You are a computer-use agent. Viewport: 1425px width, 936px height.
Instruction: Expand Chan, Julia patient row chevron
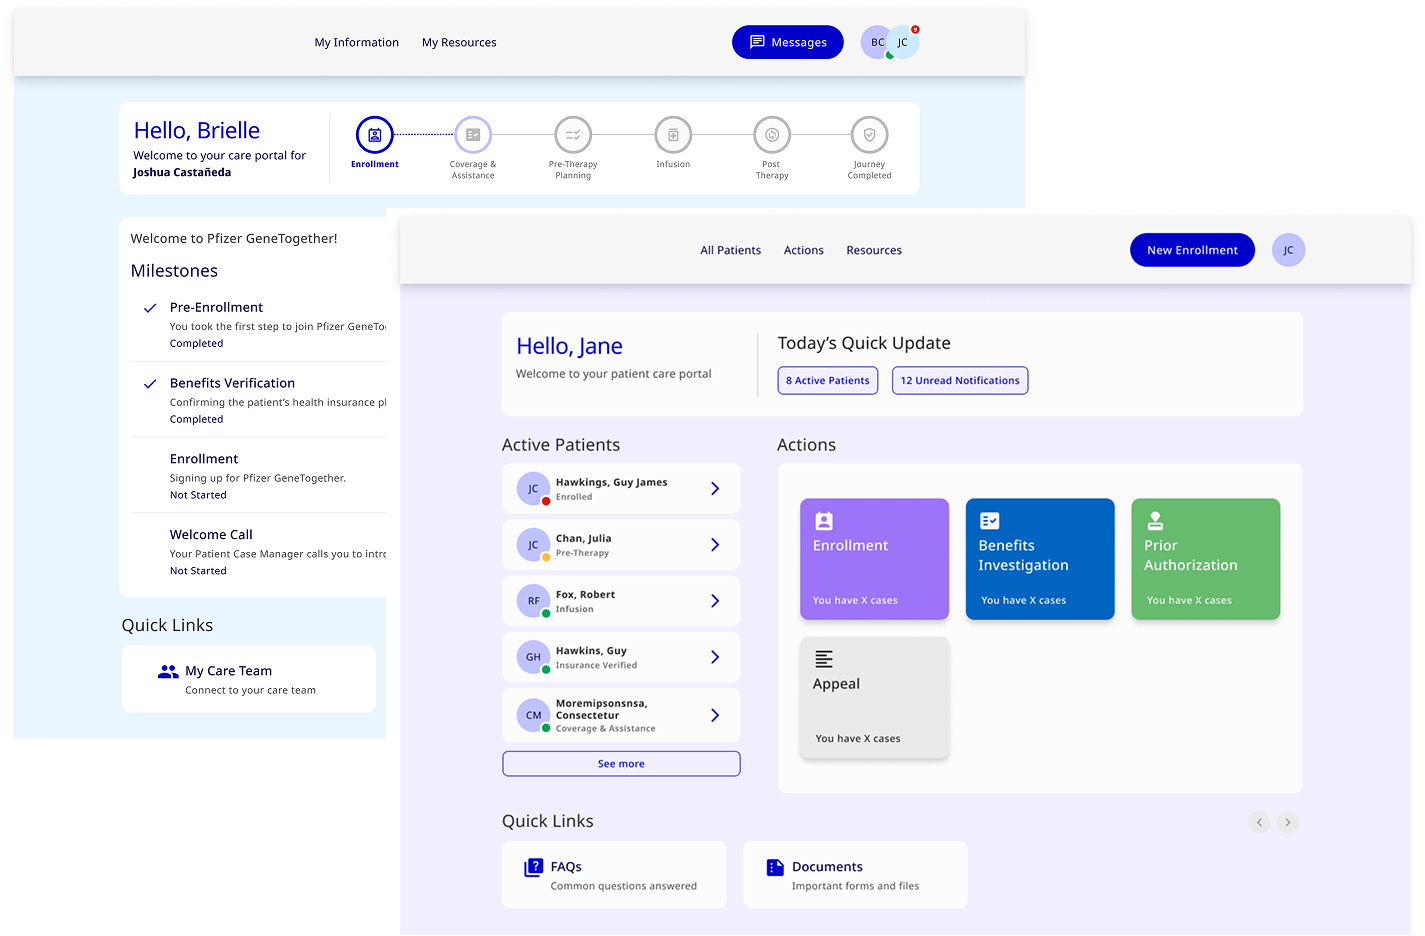715,545
